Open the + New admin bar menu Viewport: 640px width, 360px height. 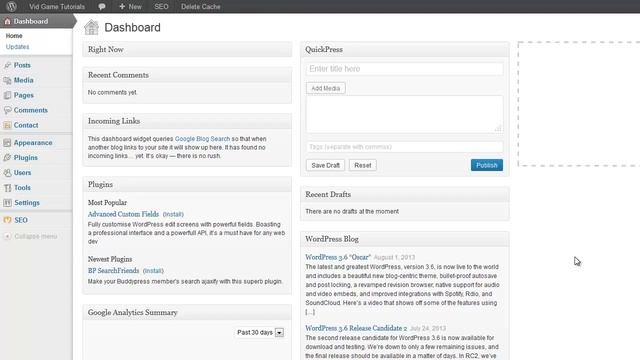[x=130, y=7]
